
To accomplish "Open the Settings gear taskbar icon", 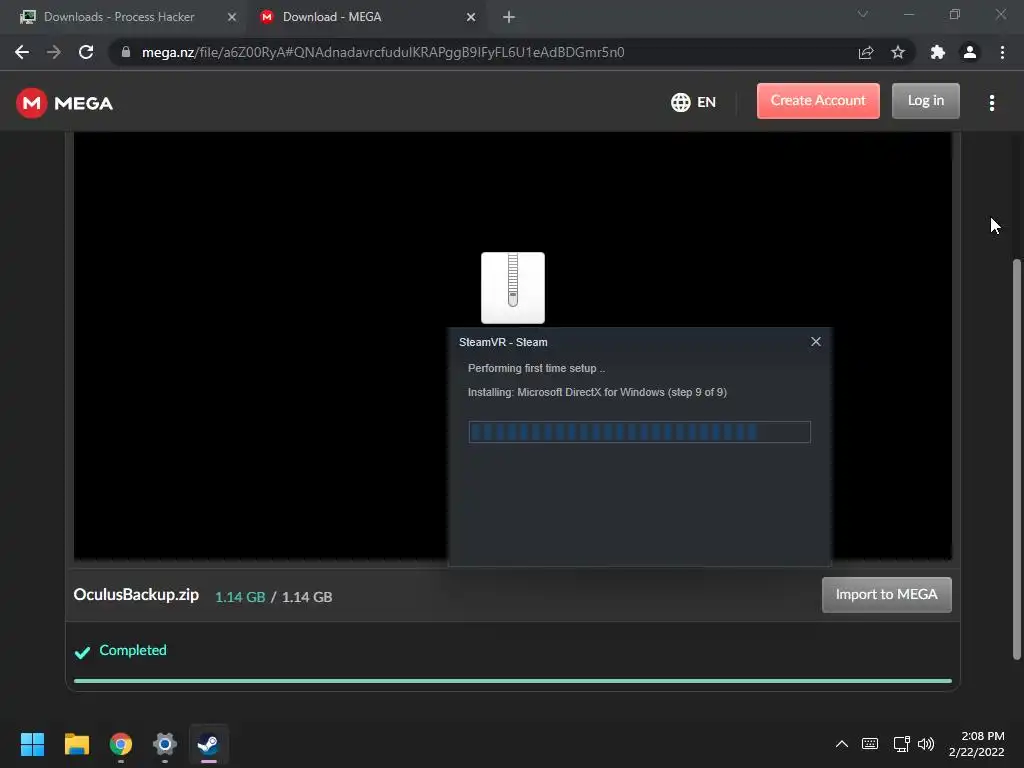I will (165, 744).
